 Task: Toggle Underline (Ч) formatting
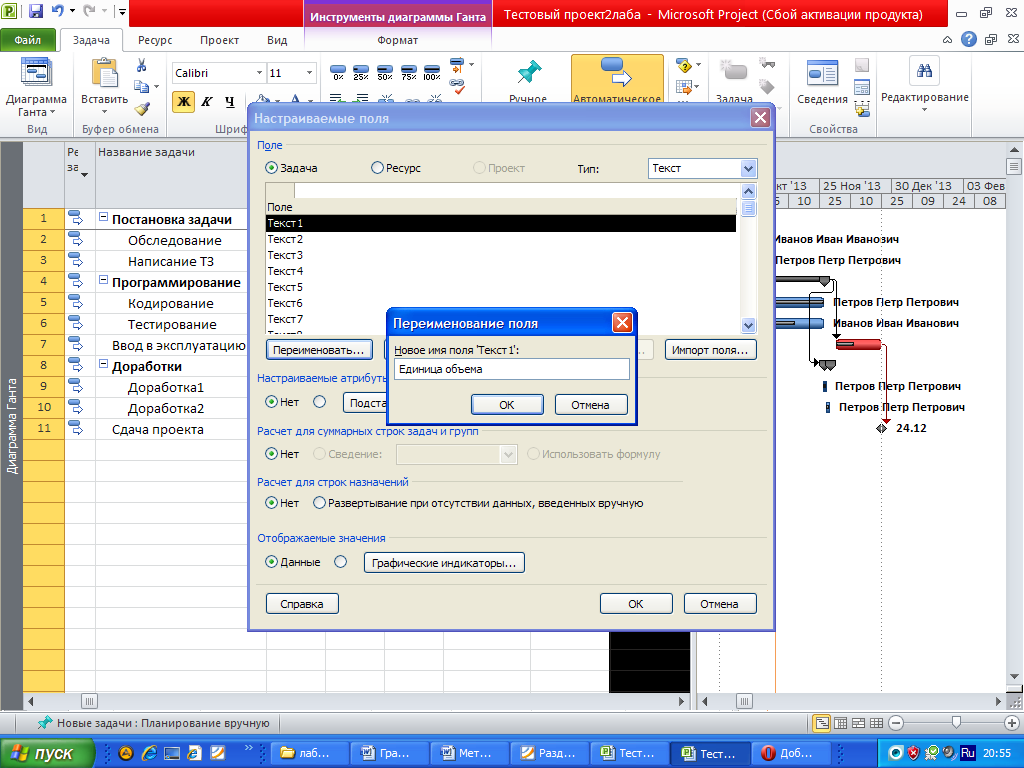point(229,101)
